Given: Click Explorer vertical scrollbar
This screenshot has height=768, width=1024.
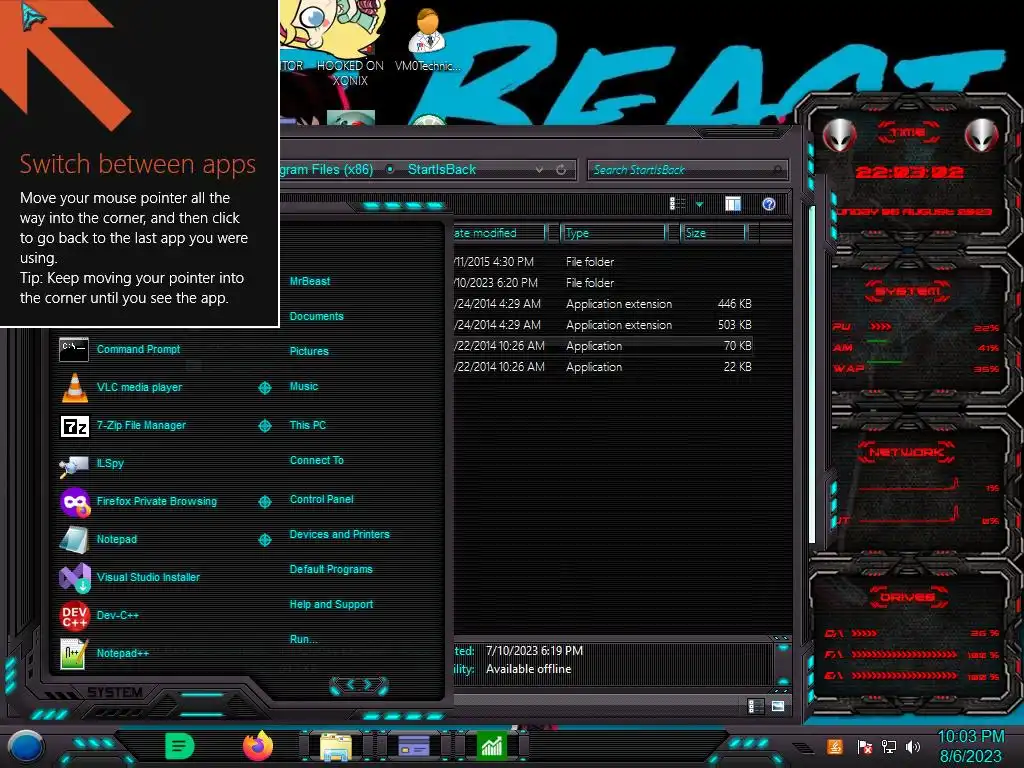Looking at the screenshot, I should 812,375.
